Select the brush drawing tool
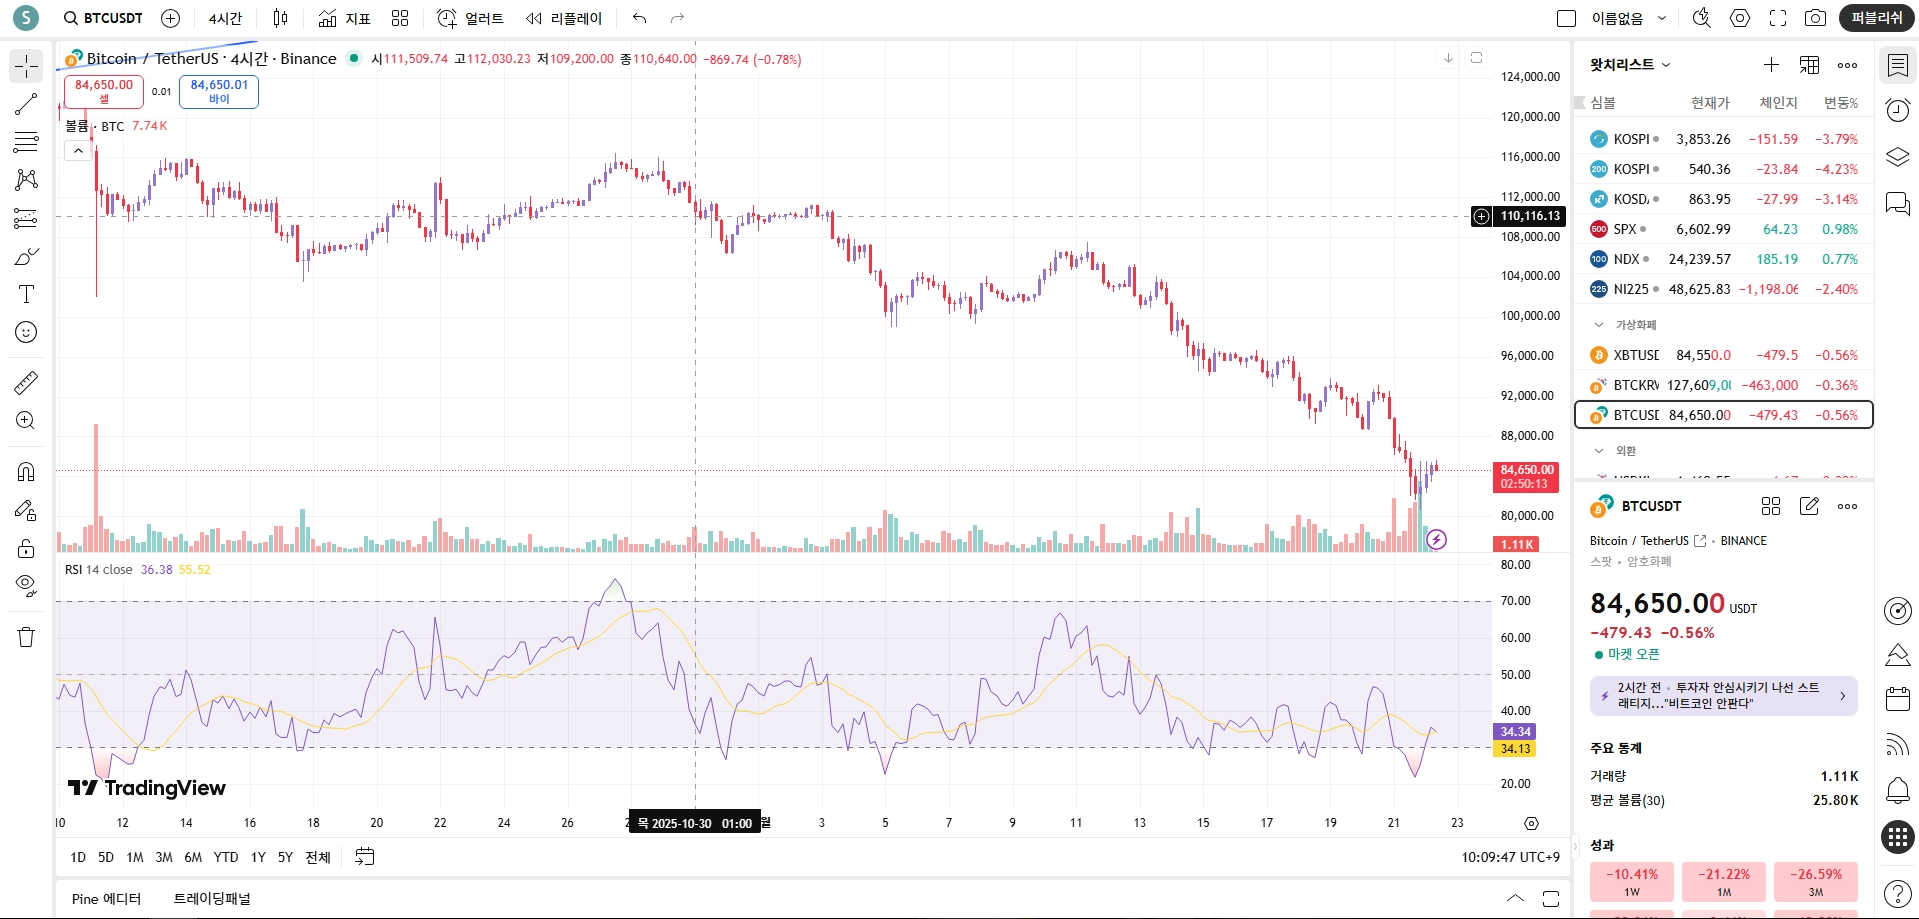 tap(26, 256)
